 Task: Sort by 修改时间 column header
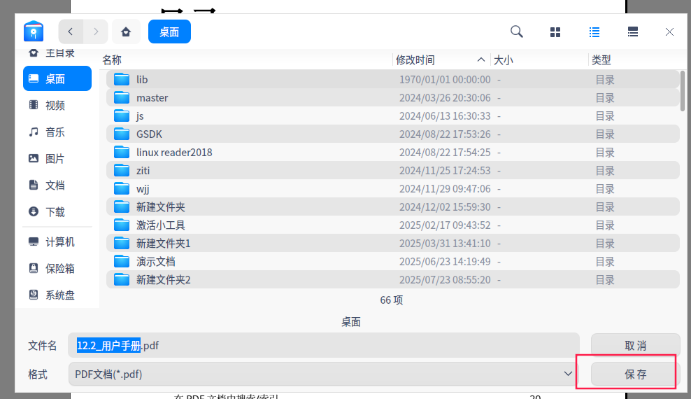click(x=415, y=60)
